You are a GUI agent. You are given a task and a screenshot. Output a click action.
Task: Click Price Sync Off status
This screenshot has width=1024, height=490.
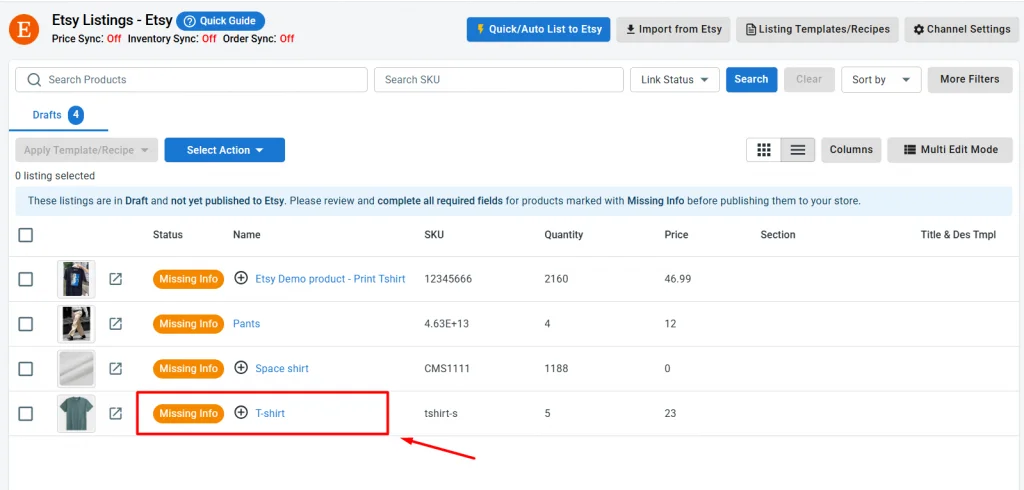click(x=114, y=39)
